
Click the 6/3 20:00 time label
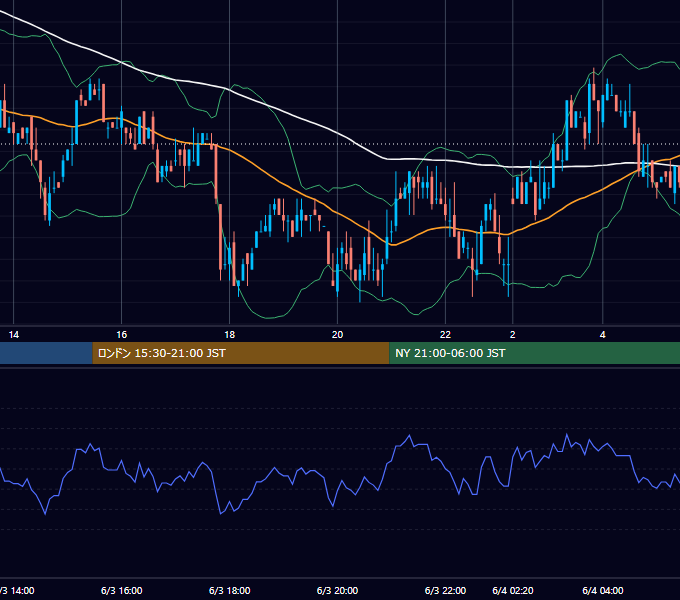pos(337,590)
